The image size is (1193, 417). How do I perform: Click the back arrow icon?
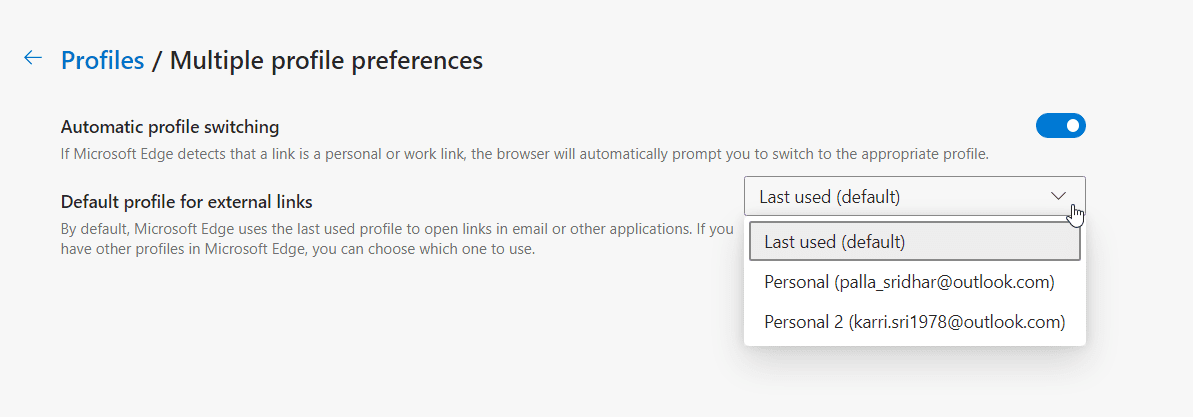(33, 58)
